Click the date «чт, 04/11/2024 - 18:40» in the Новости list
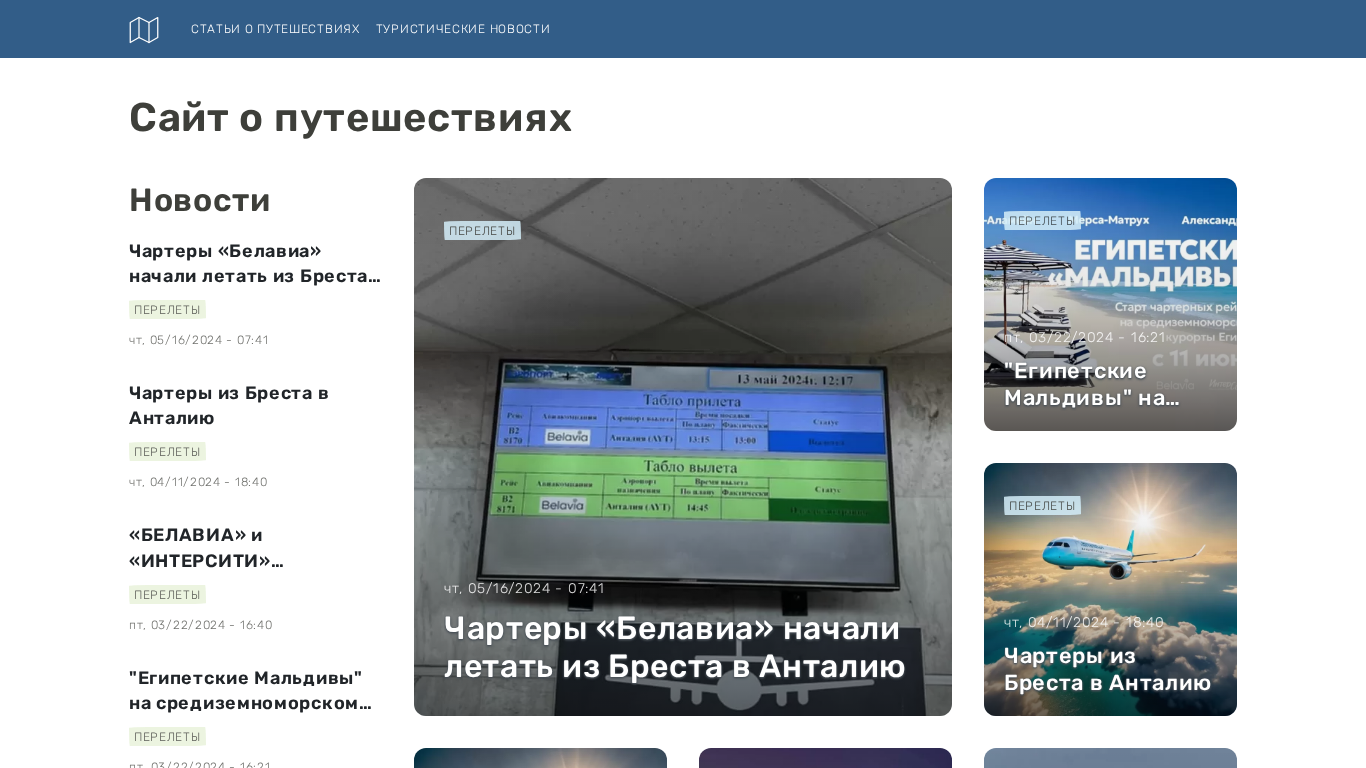 tap(198, 482)
